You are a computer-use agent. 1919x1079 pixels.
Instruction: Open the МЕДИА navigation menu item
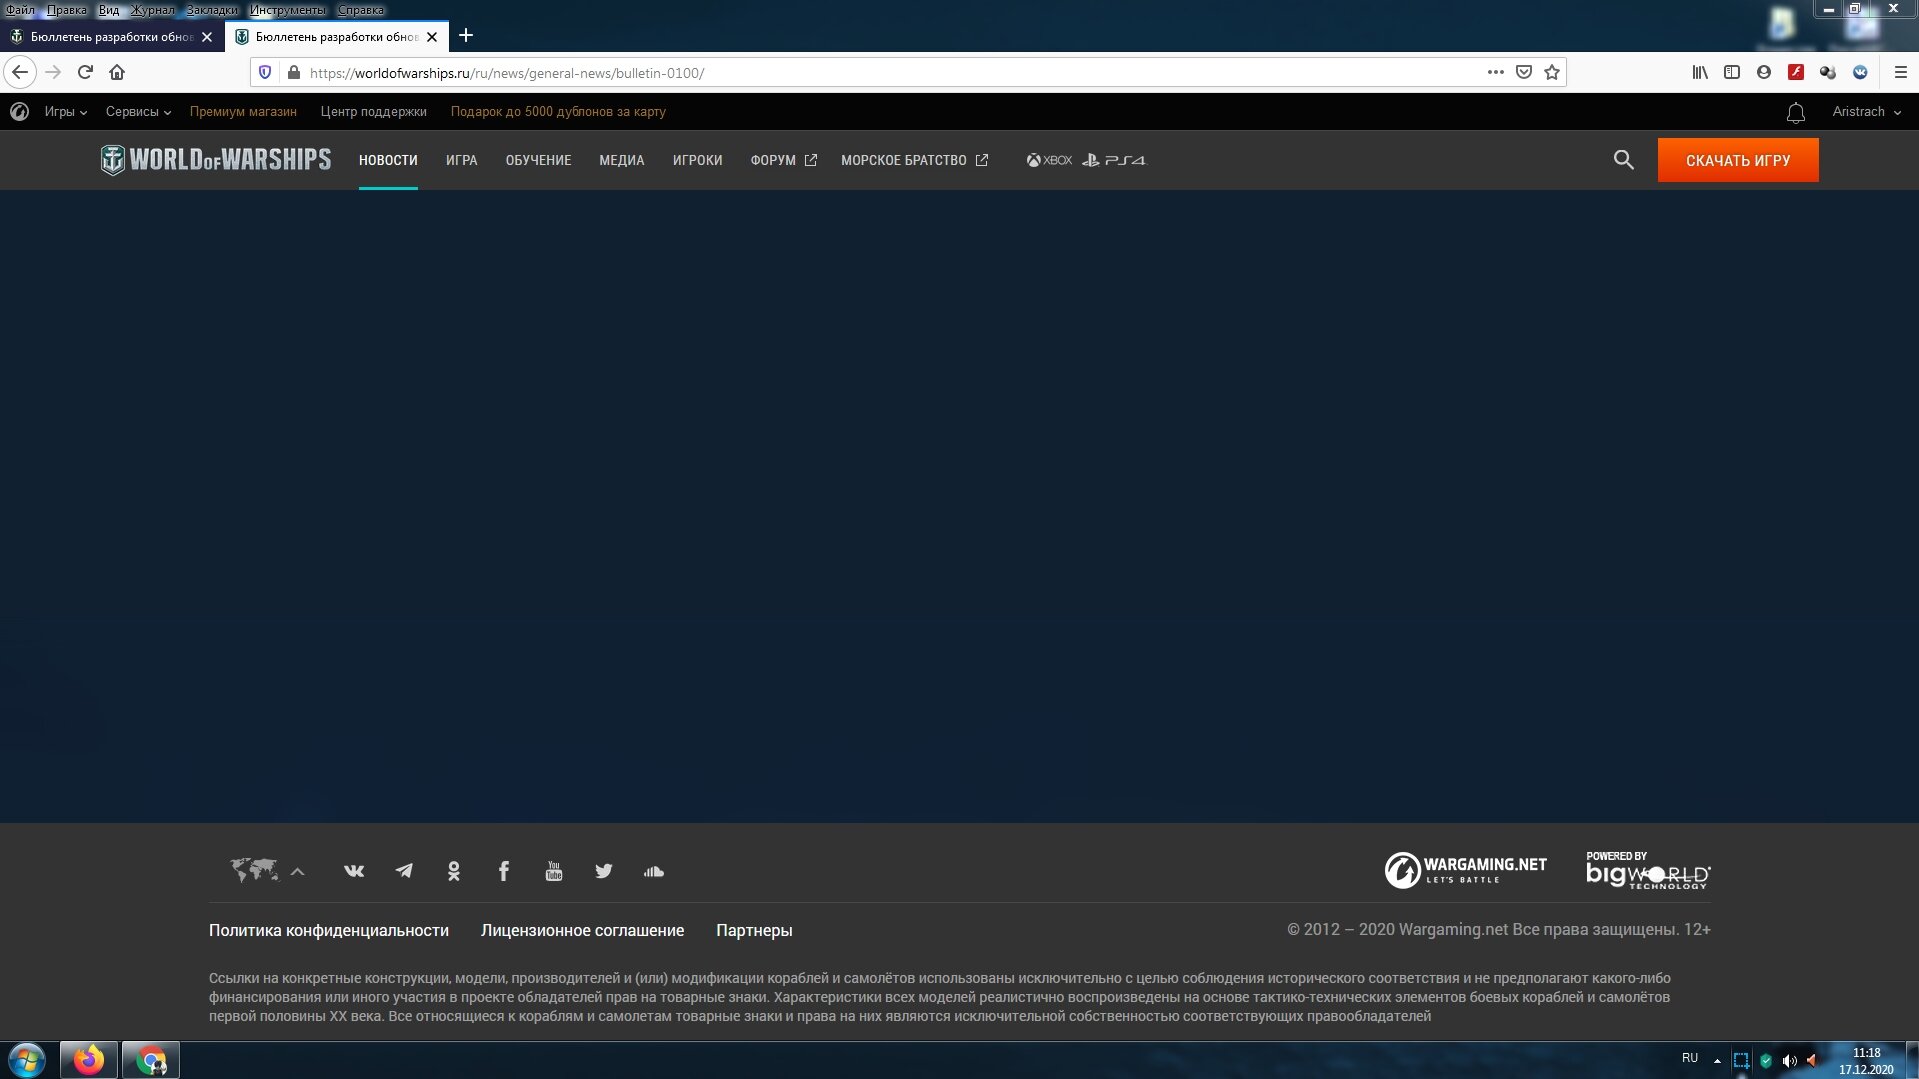621,160
